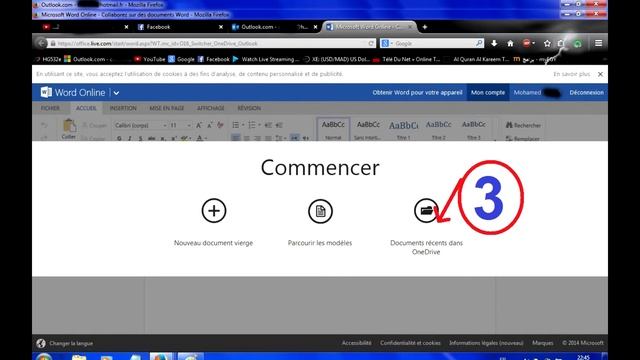Viewport: 640px width, 360px height.
Task: Click the numbered list icon
Action: 253,125
